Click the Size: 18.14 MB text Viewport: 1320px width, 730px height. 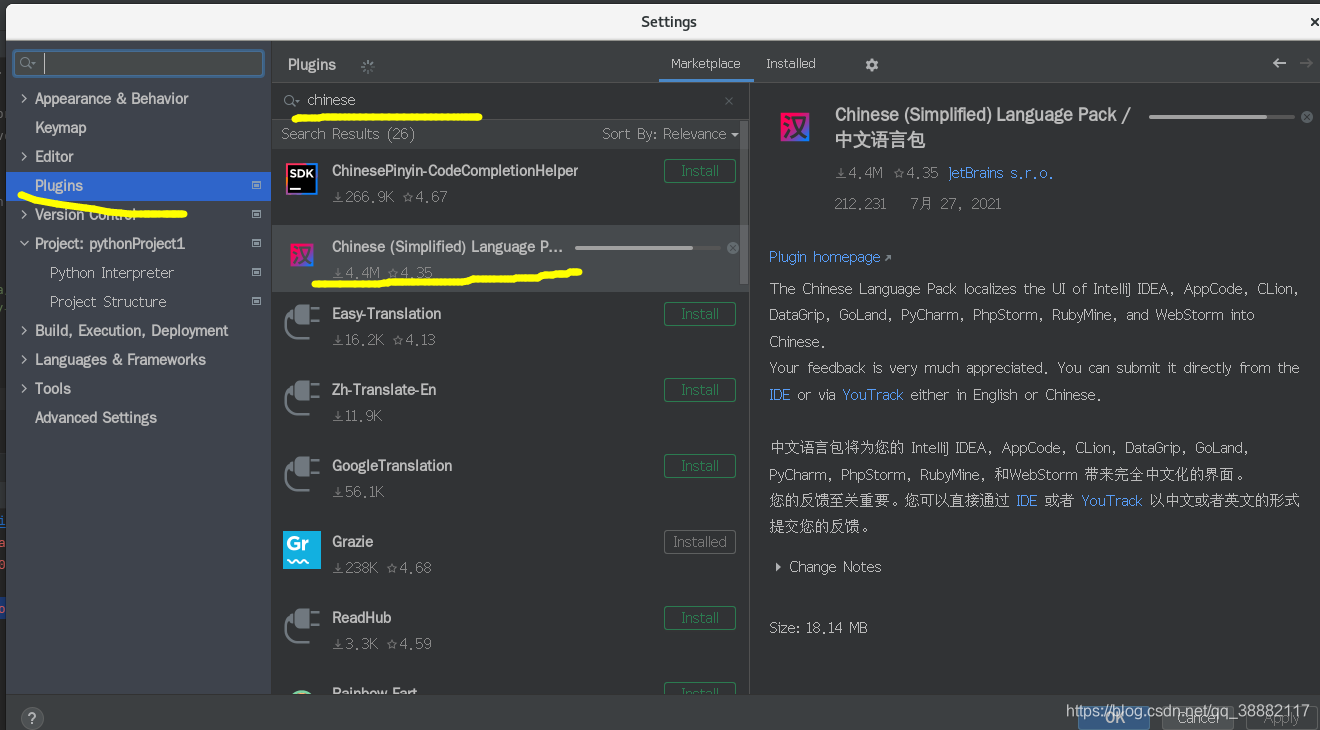(818, 628)
